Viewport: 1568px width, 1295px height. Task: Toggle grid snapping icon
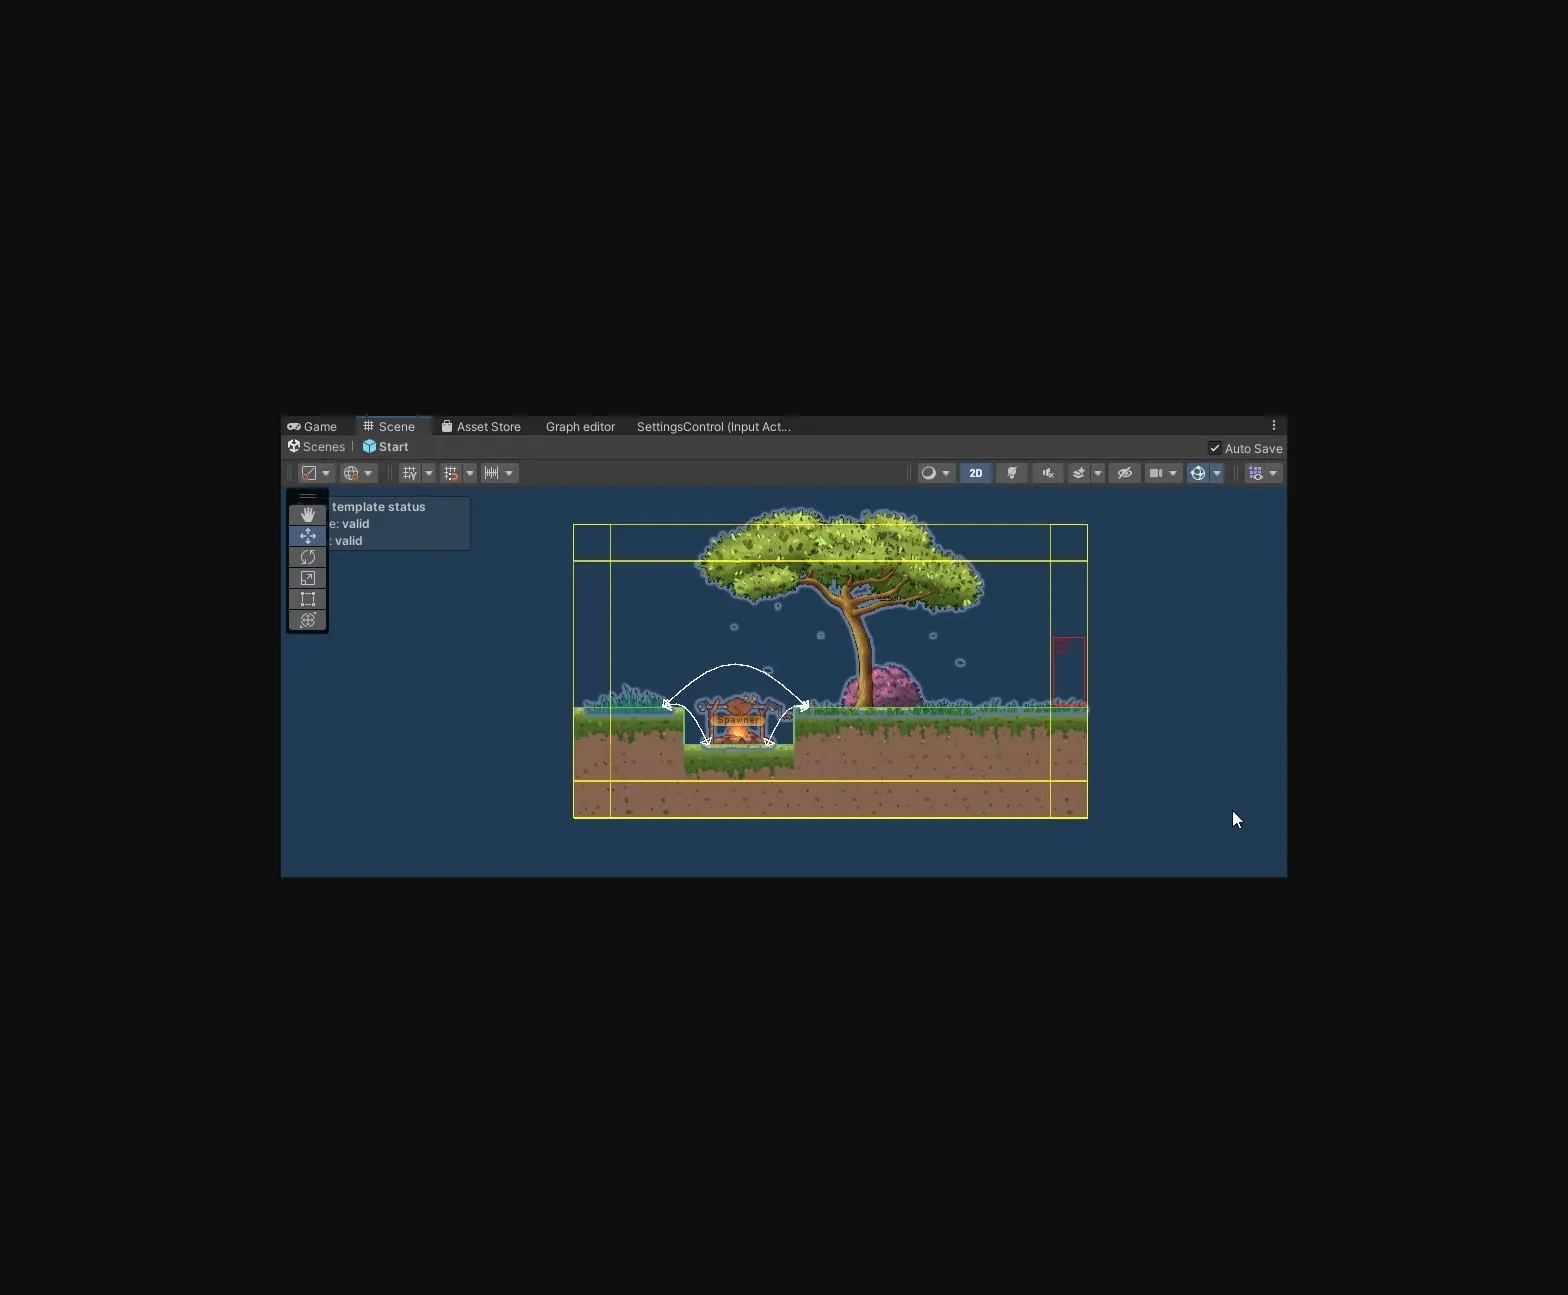pos(451,473)
